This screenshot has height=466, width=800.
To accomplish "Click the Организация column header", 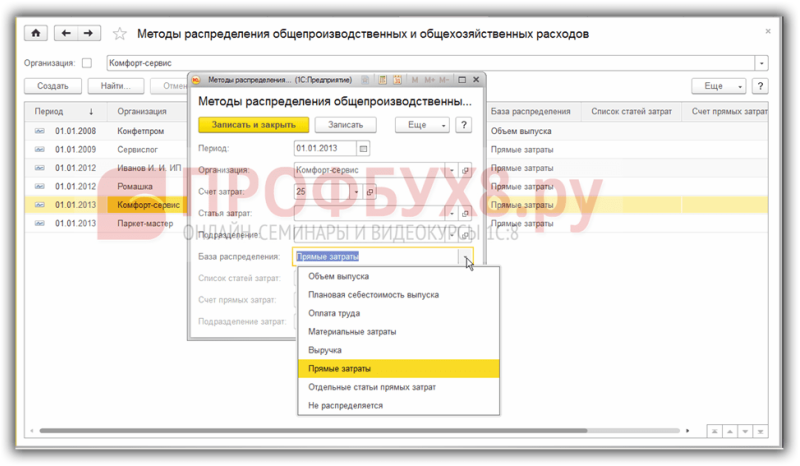I will [147, 111].
